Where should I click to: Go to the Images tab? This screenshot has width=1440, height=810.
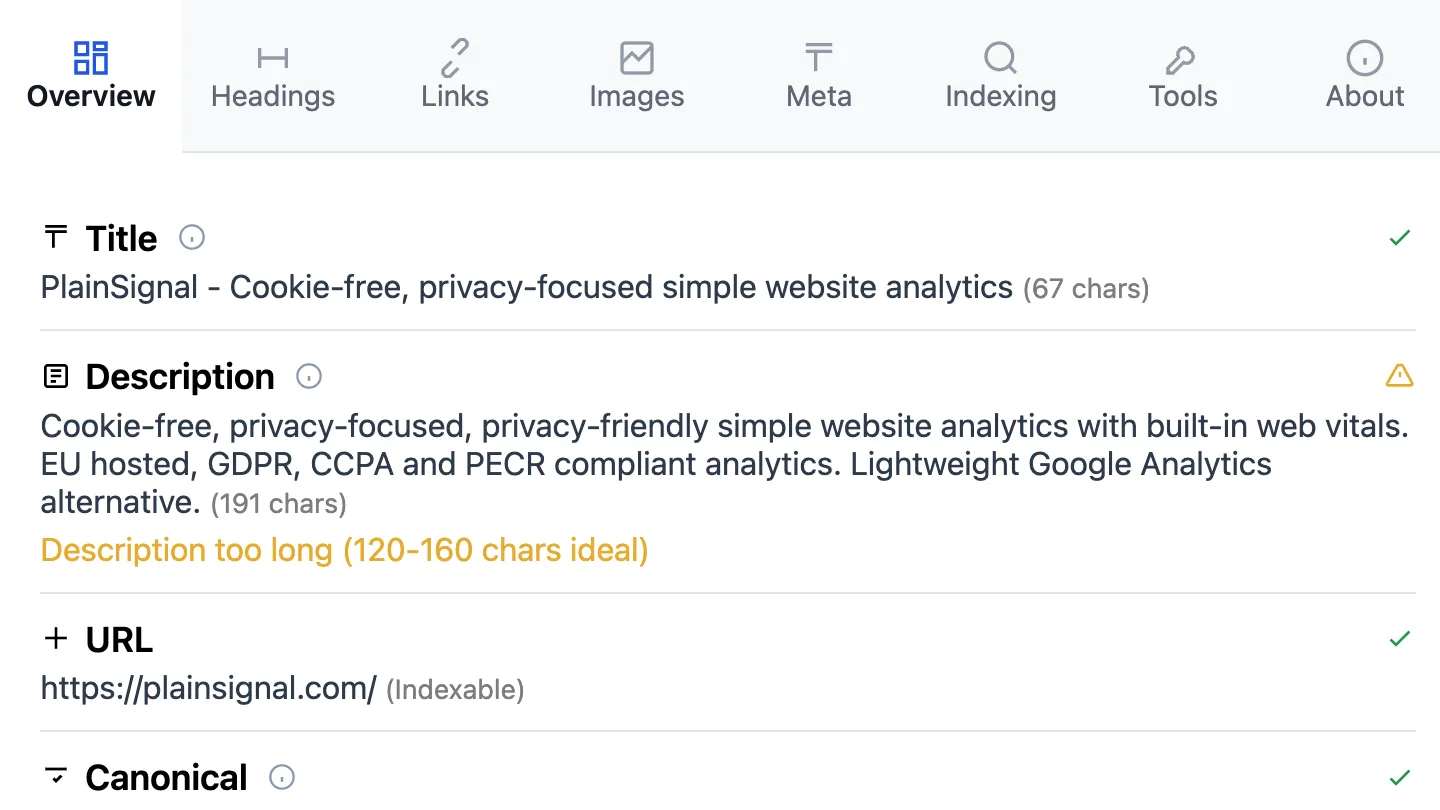(637, 76)
